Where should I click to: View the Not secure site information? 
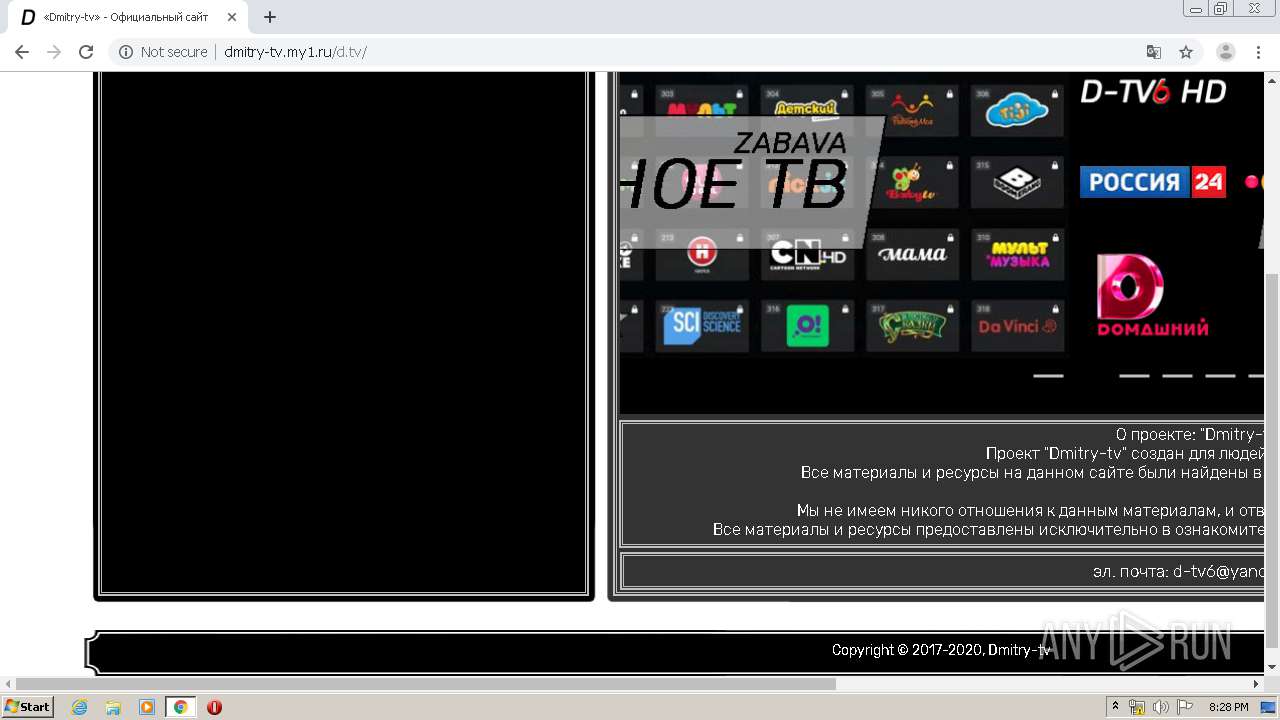[163, 52]
